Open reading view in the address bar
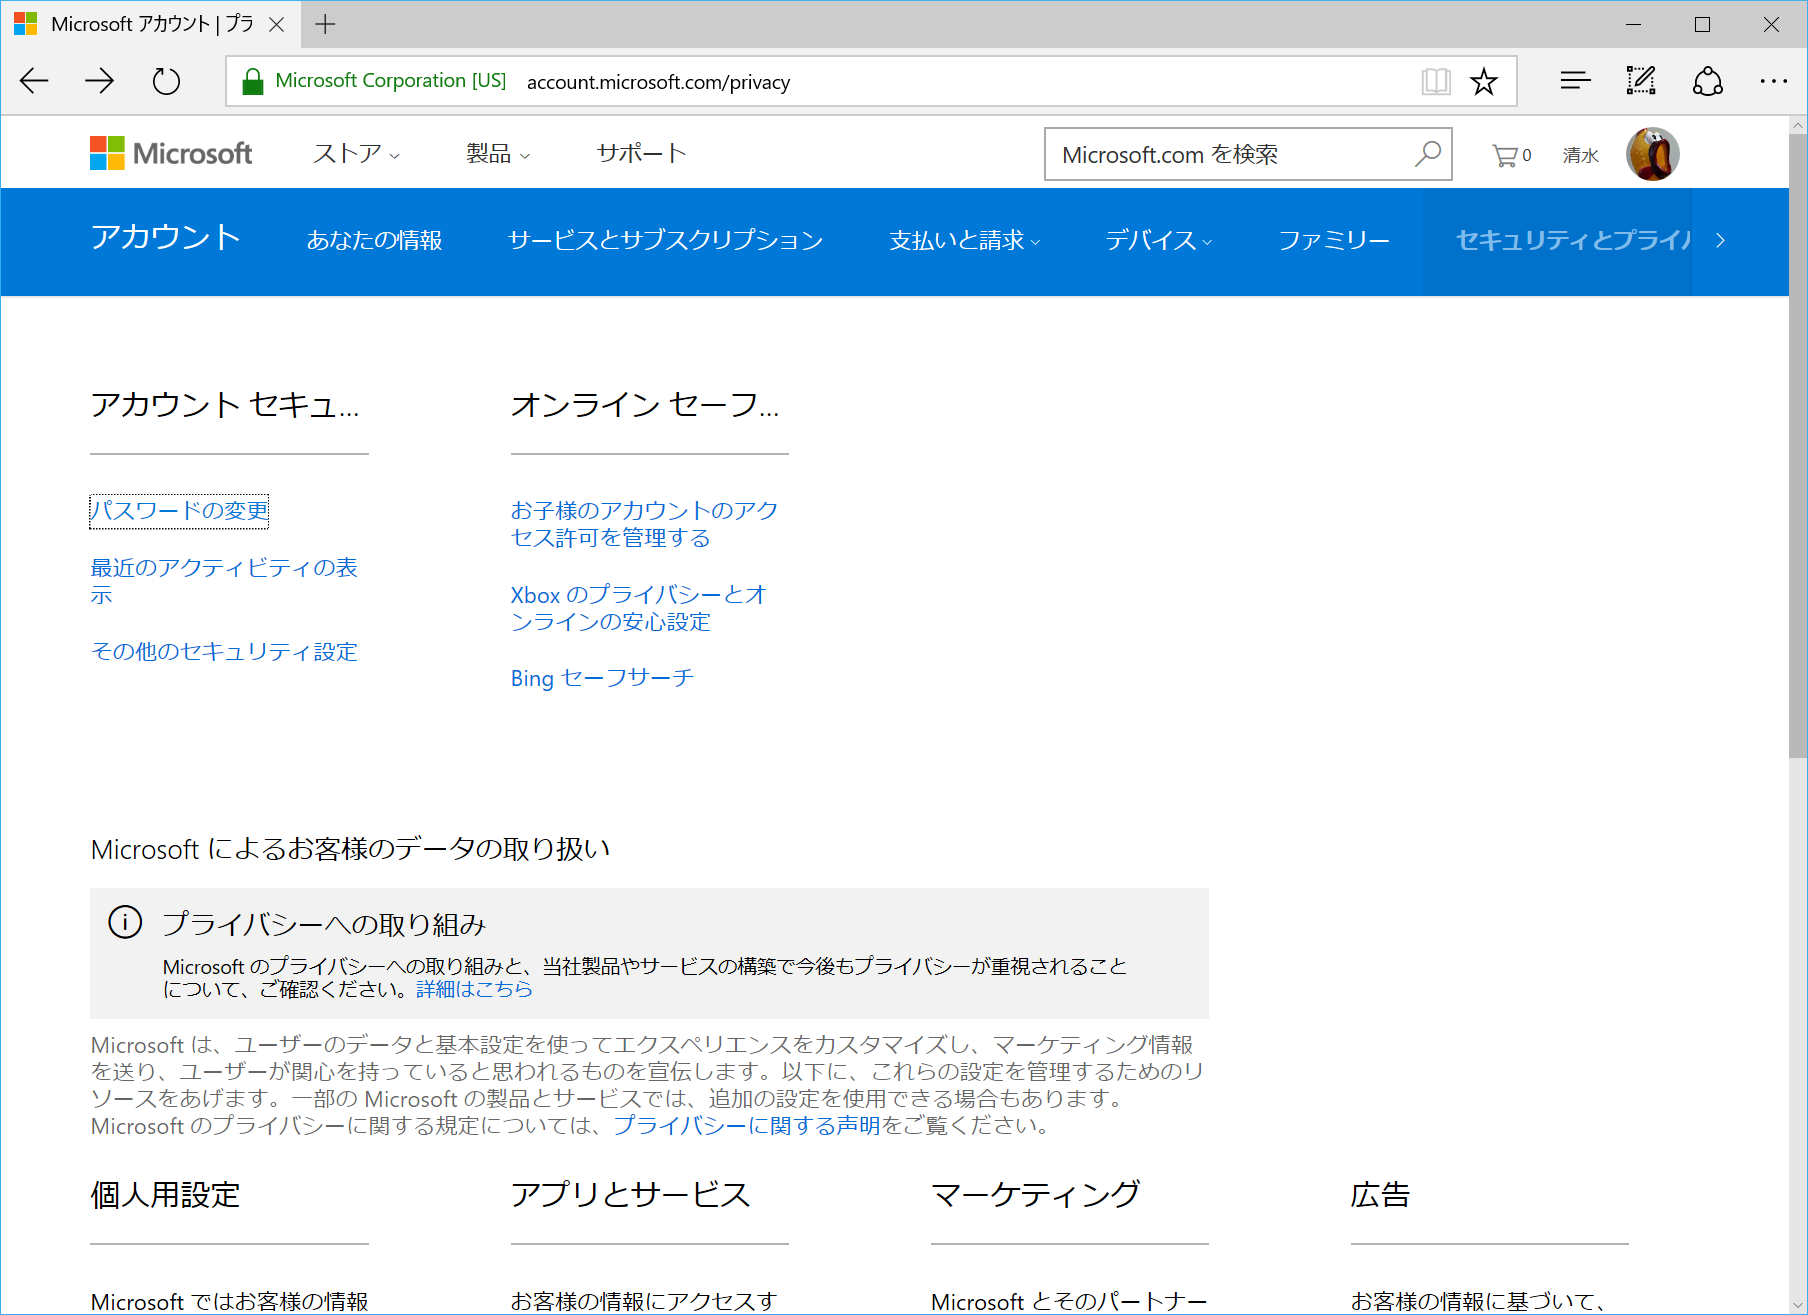 coord(1437,81)
